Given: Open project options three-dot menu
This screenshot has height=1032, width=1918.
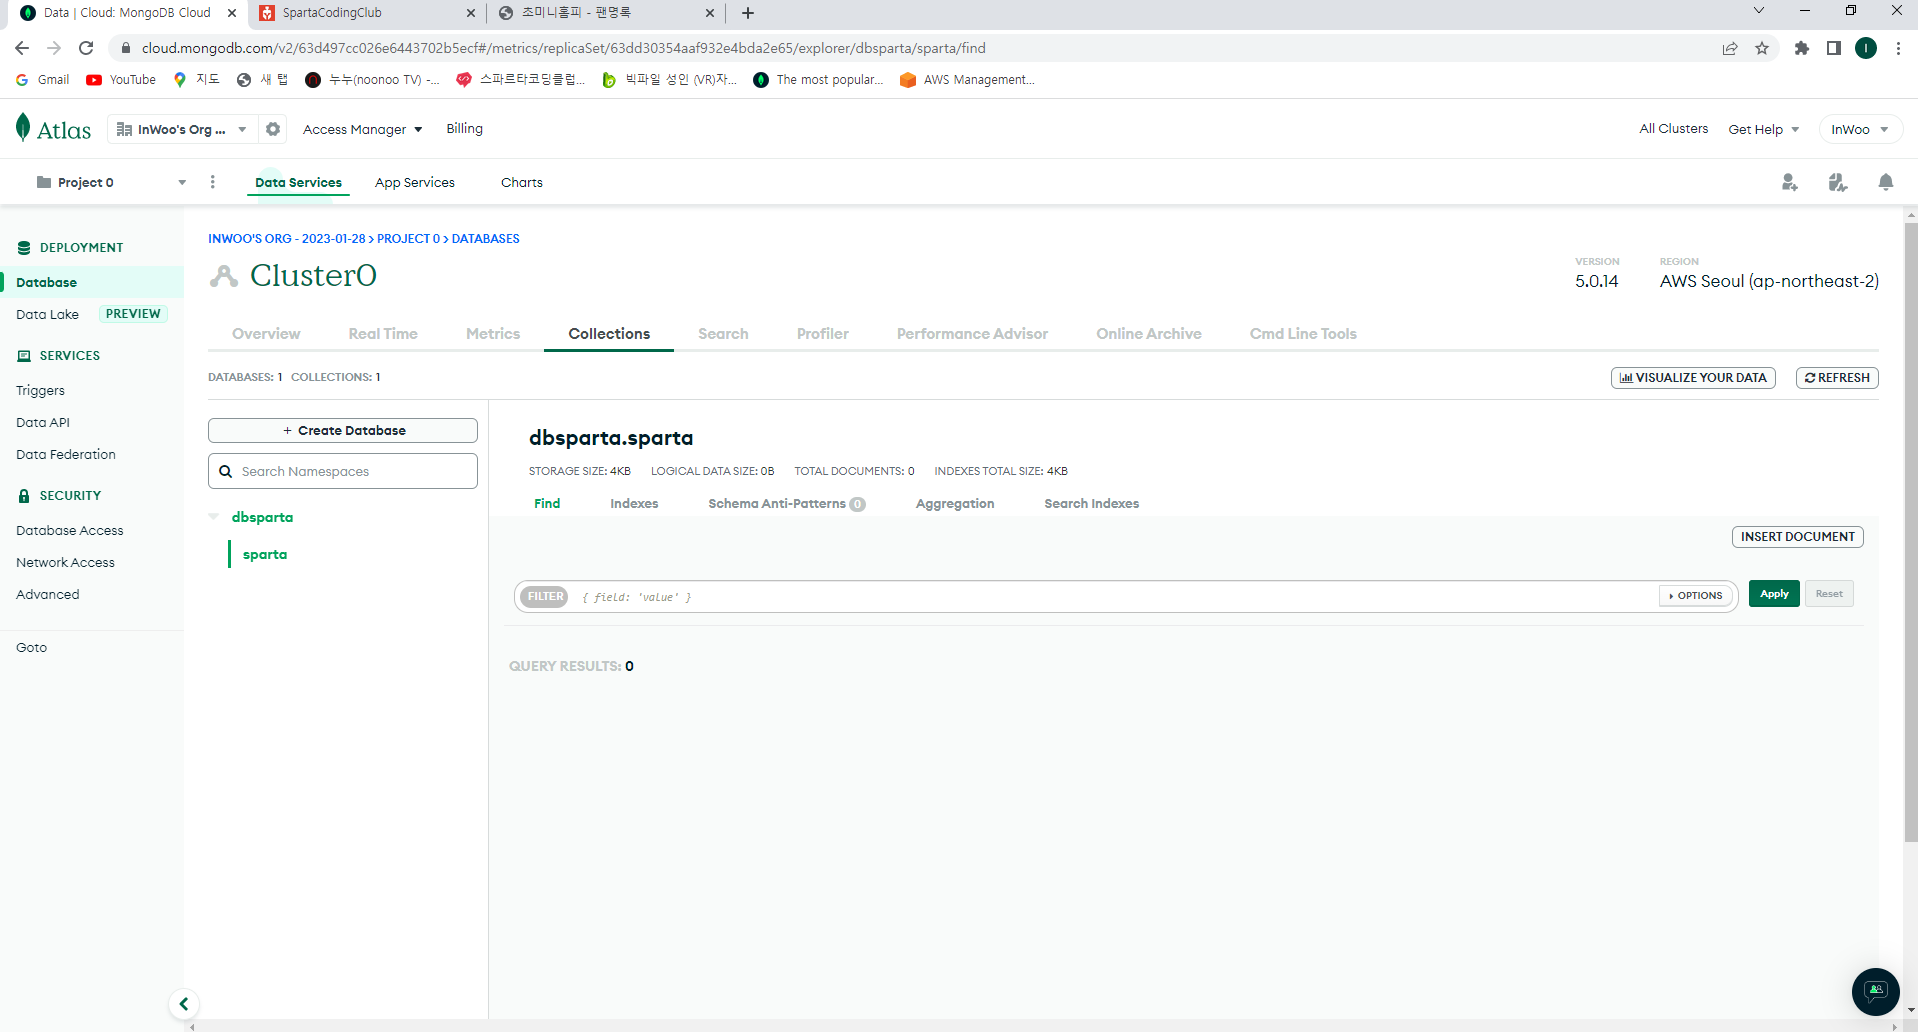Looking at the screenshot, I should 212,182.
